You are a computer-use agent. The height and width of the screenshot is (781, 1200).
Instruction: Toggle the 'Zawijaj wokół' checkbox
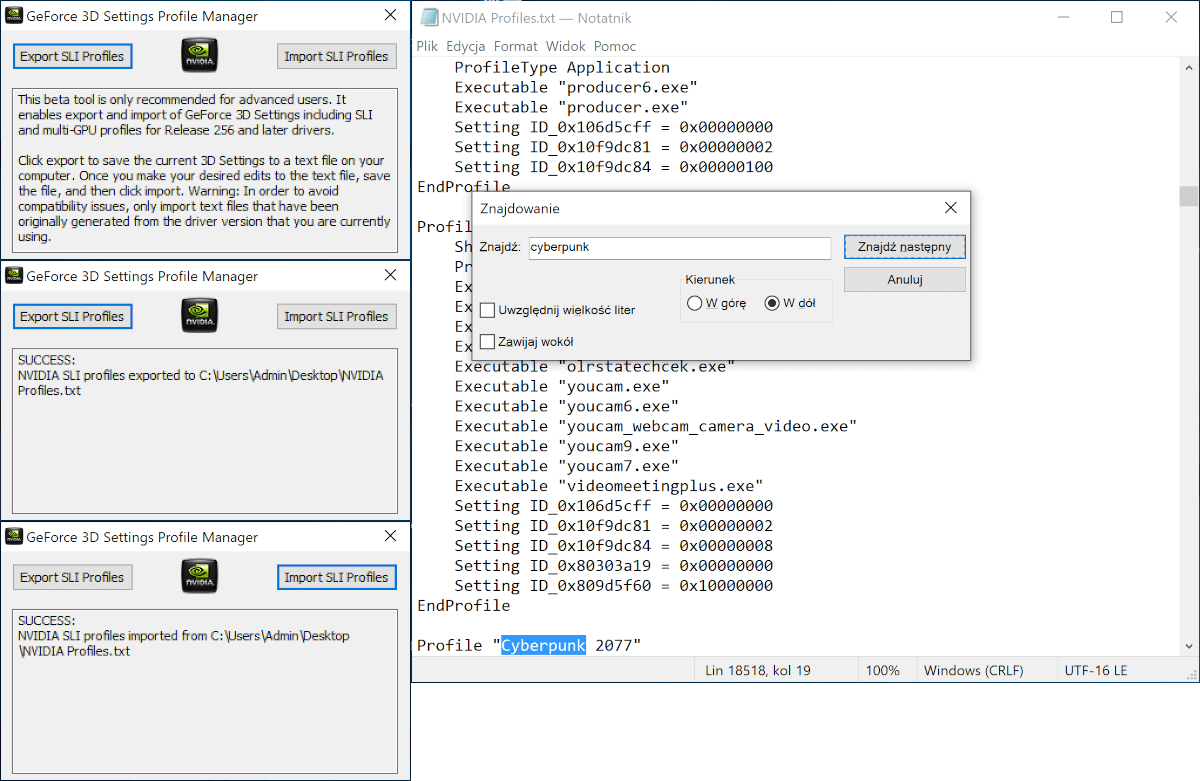coord(488,342)
